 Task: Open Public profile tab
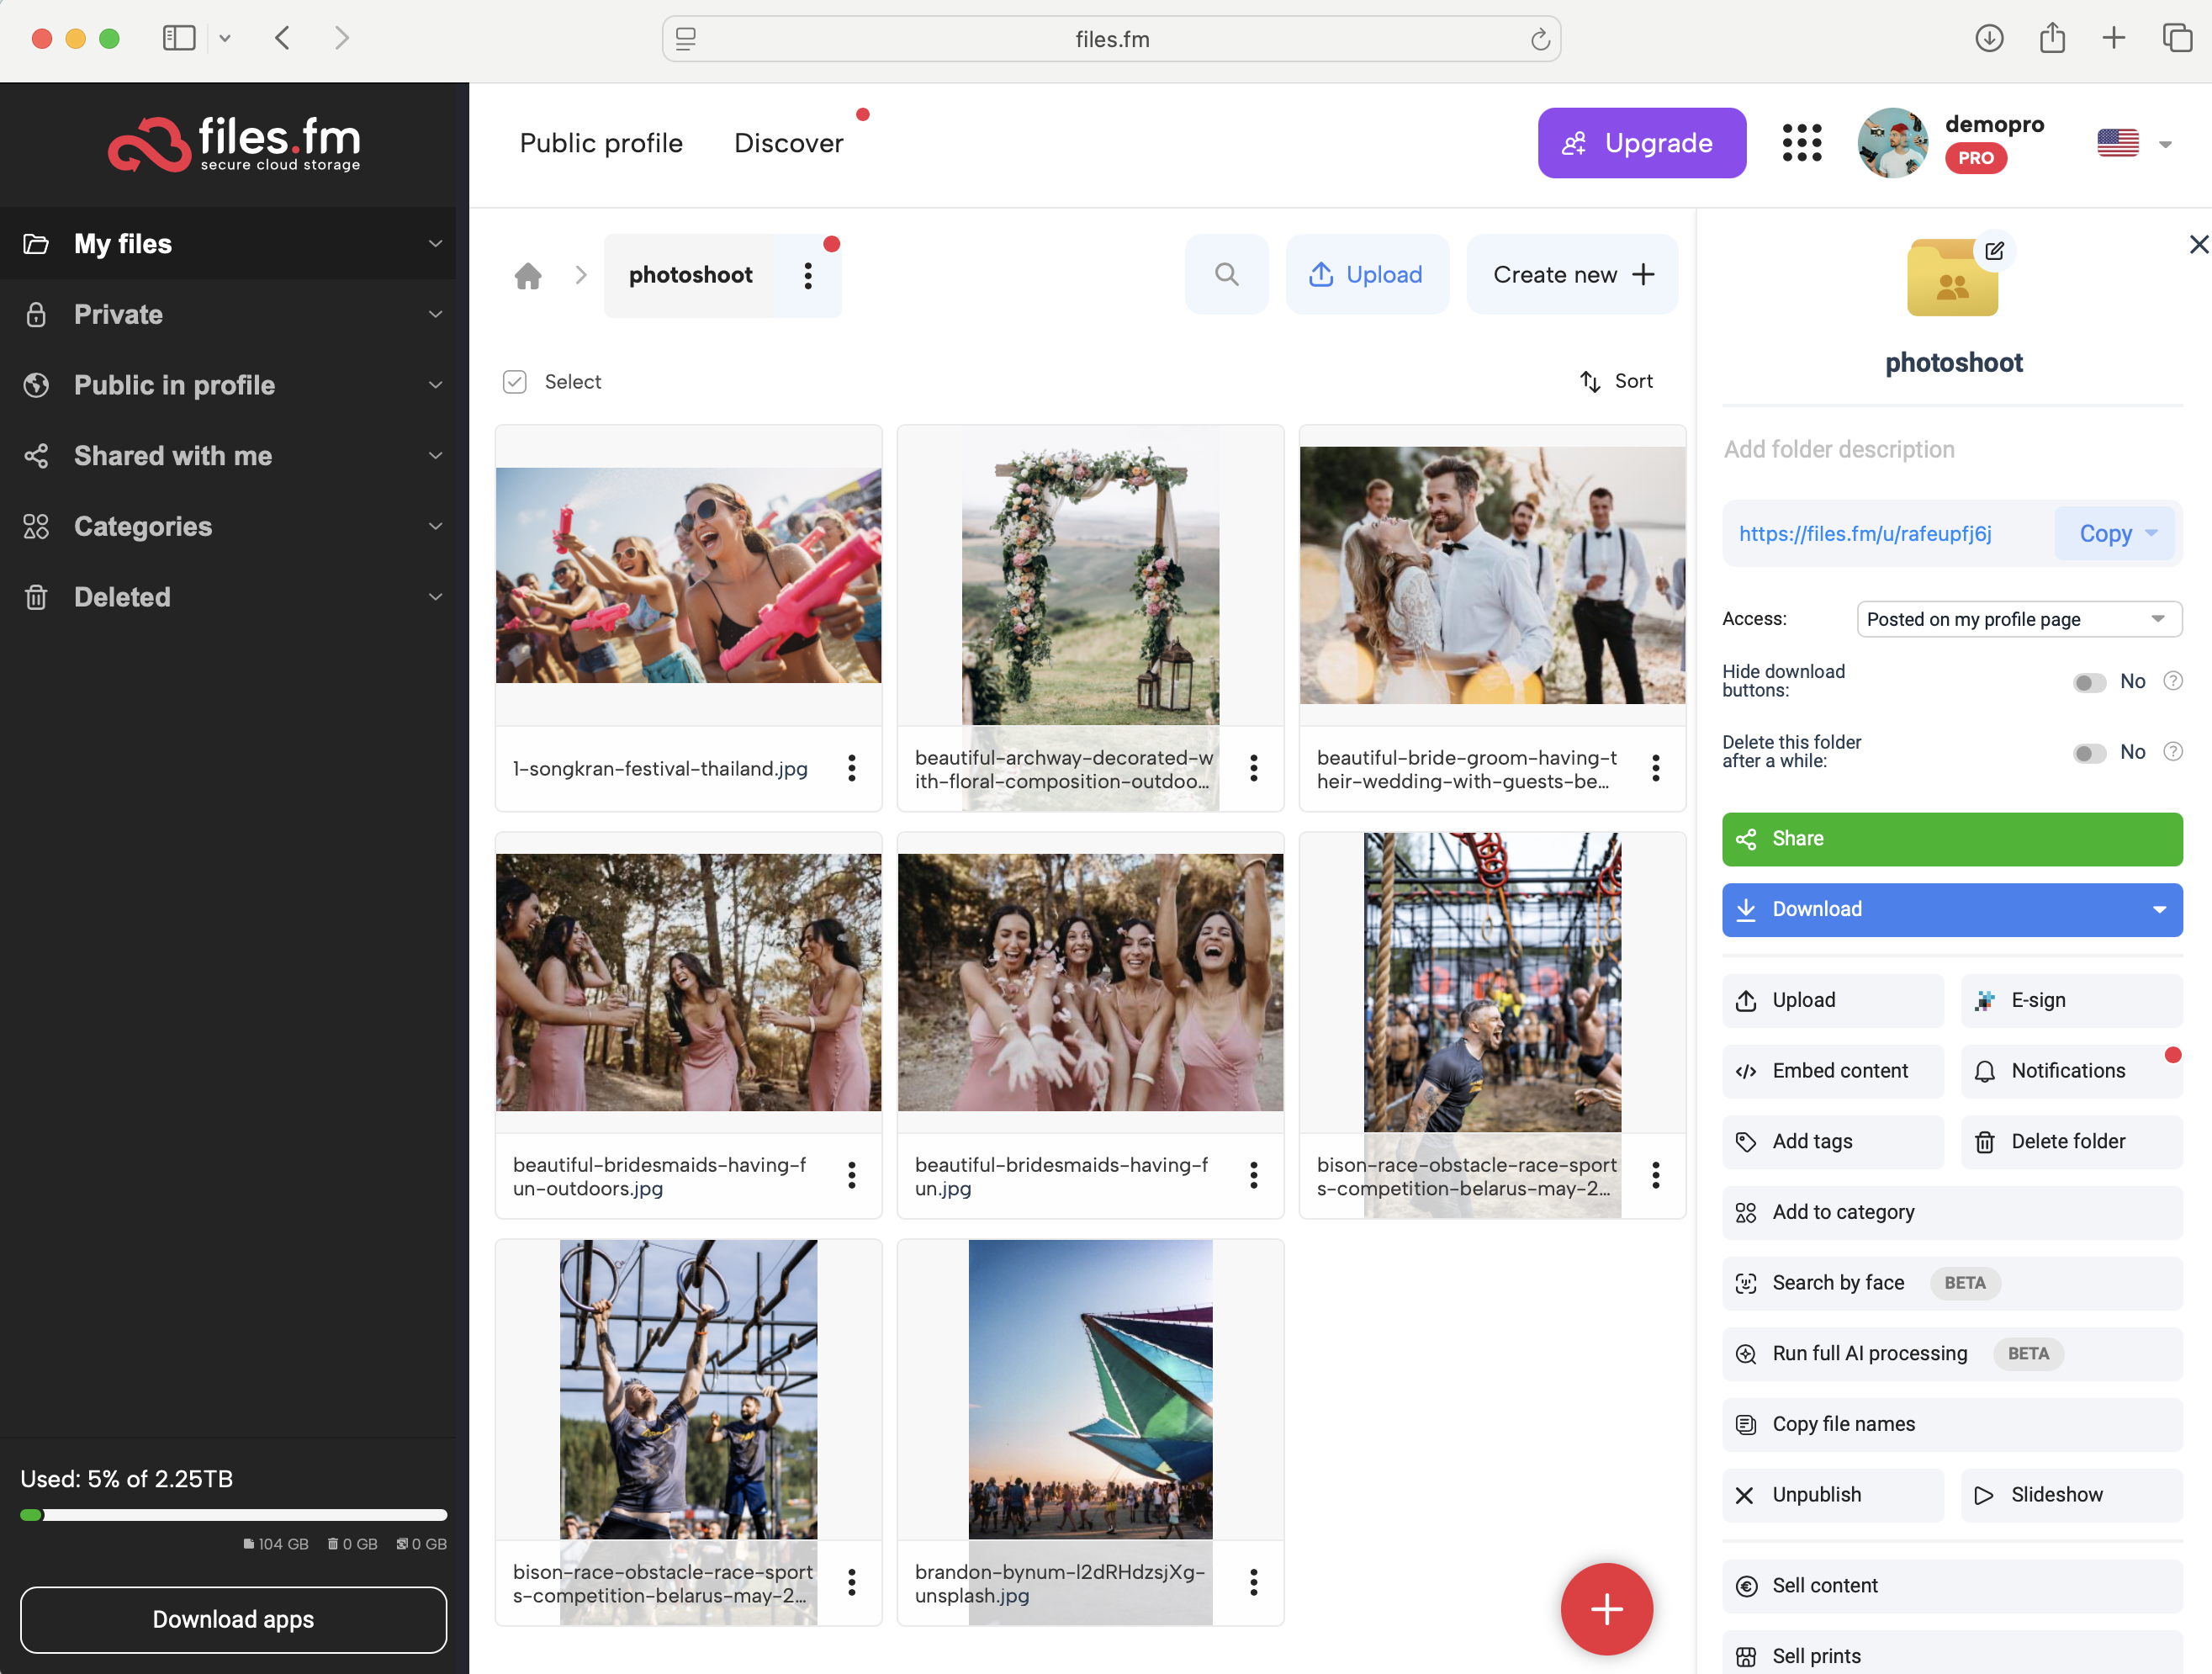click(601, 143)
